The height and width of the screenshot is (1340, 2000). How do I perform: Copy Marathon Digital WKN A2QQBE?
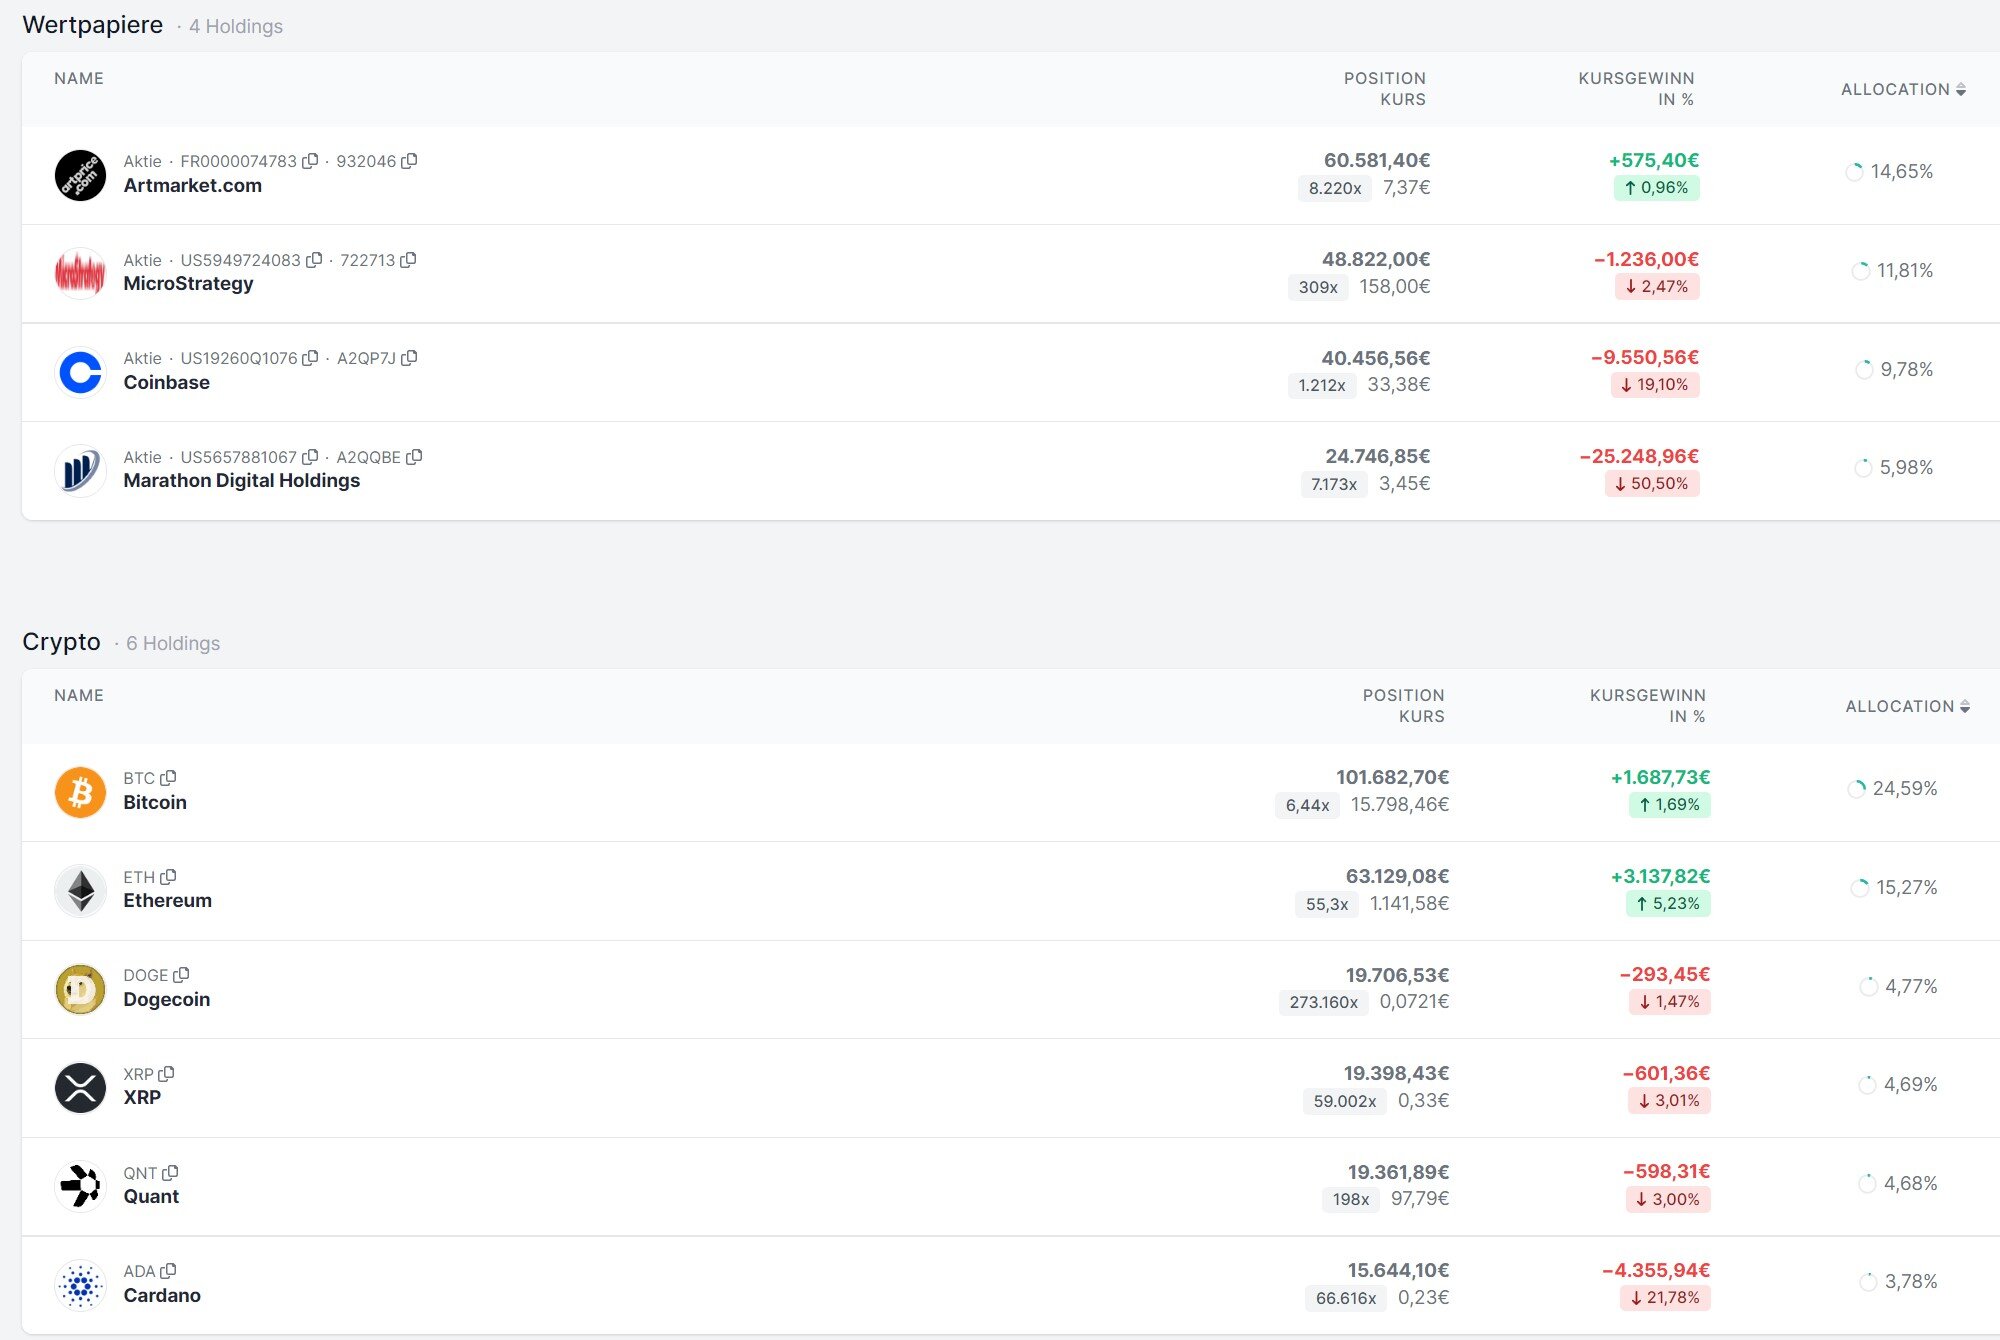click(x=414, y=457)
